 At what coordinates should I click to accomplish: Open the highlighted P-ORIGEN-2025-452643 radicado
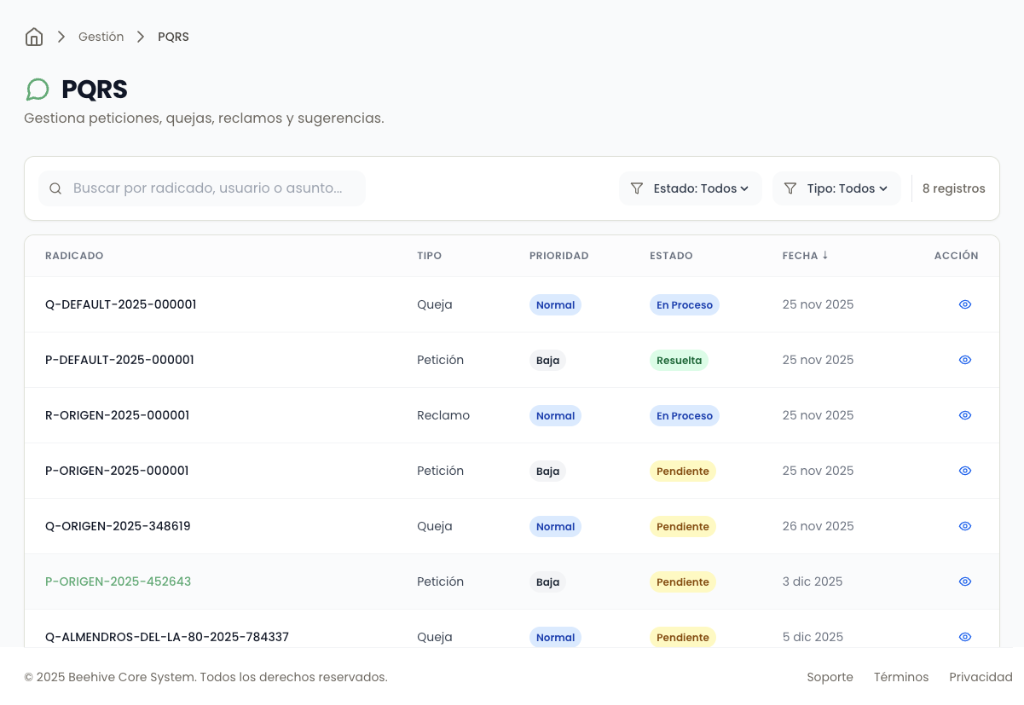pyautogui.click(x=118, y=581)
